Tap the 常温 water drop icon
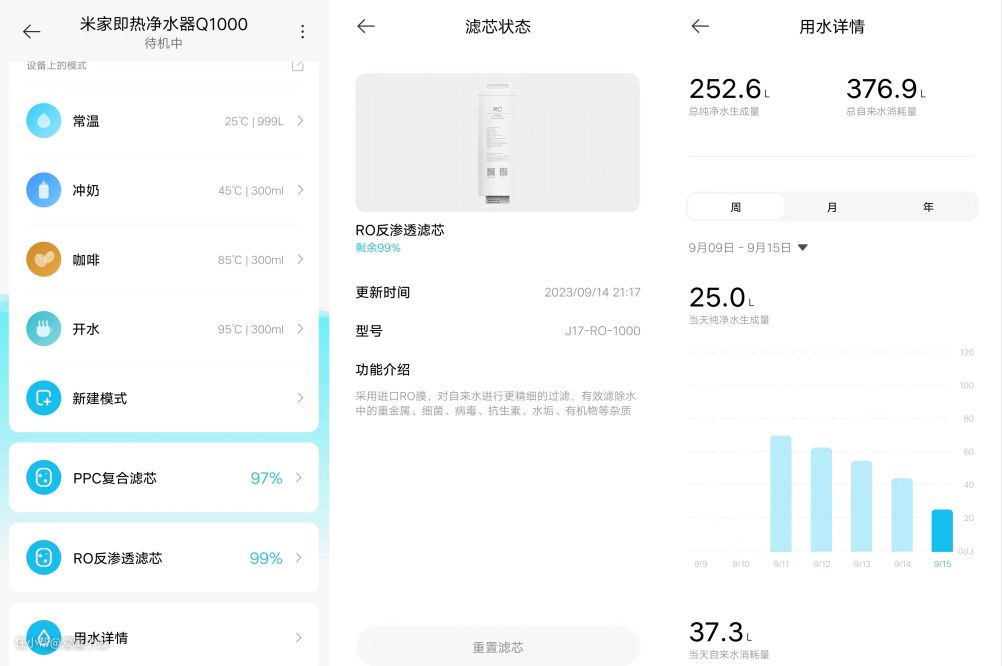 (x=43, y=121)
